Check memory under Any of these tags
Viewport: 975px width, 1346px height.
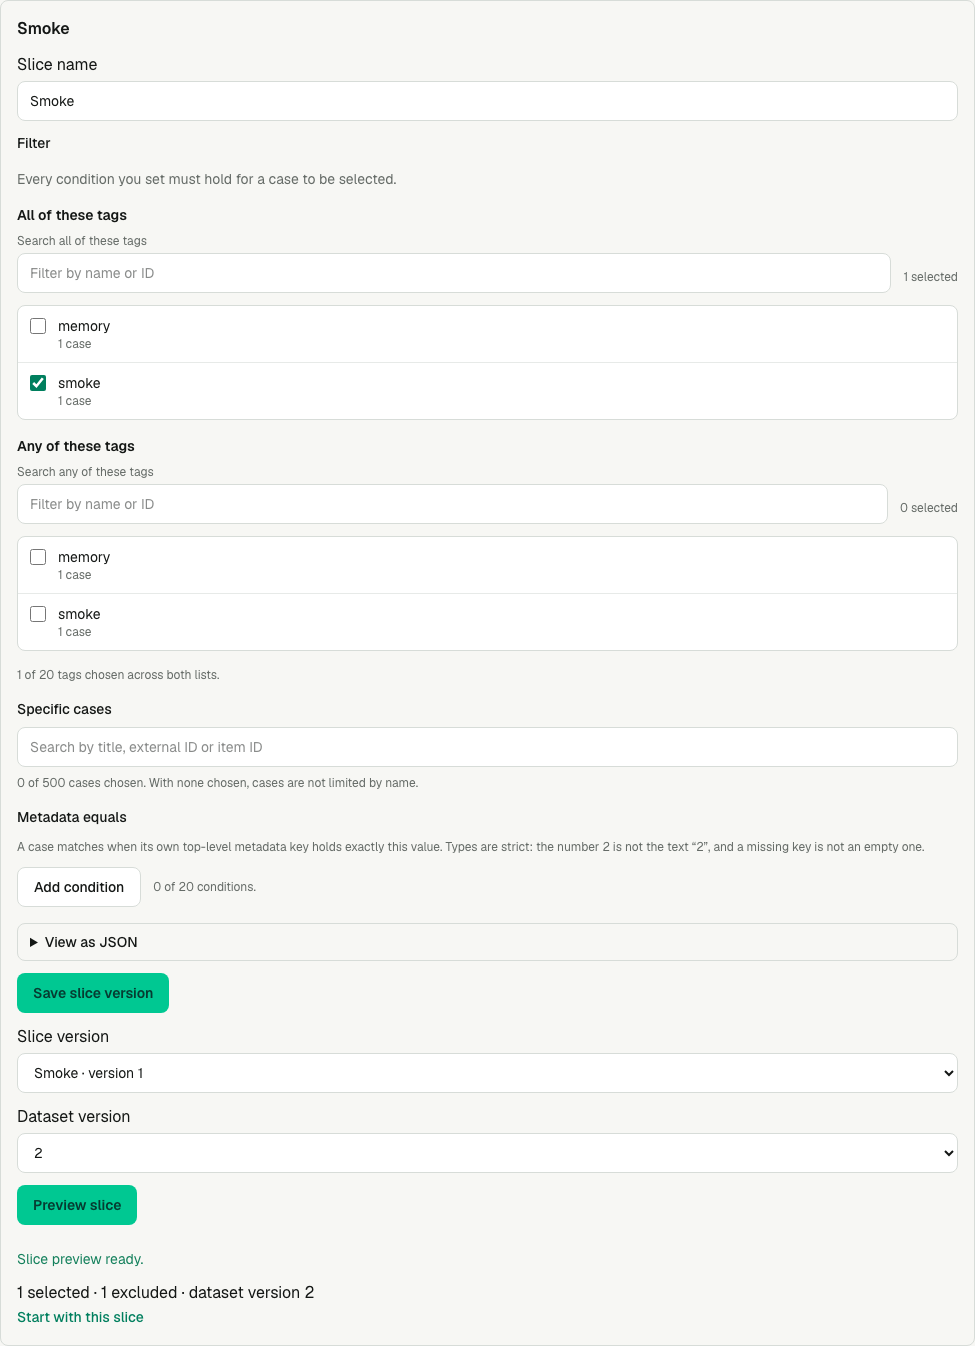tap(38, 557)
